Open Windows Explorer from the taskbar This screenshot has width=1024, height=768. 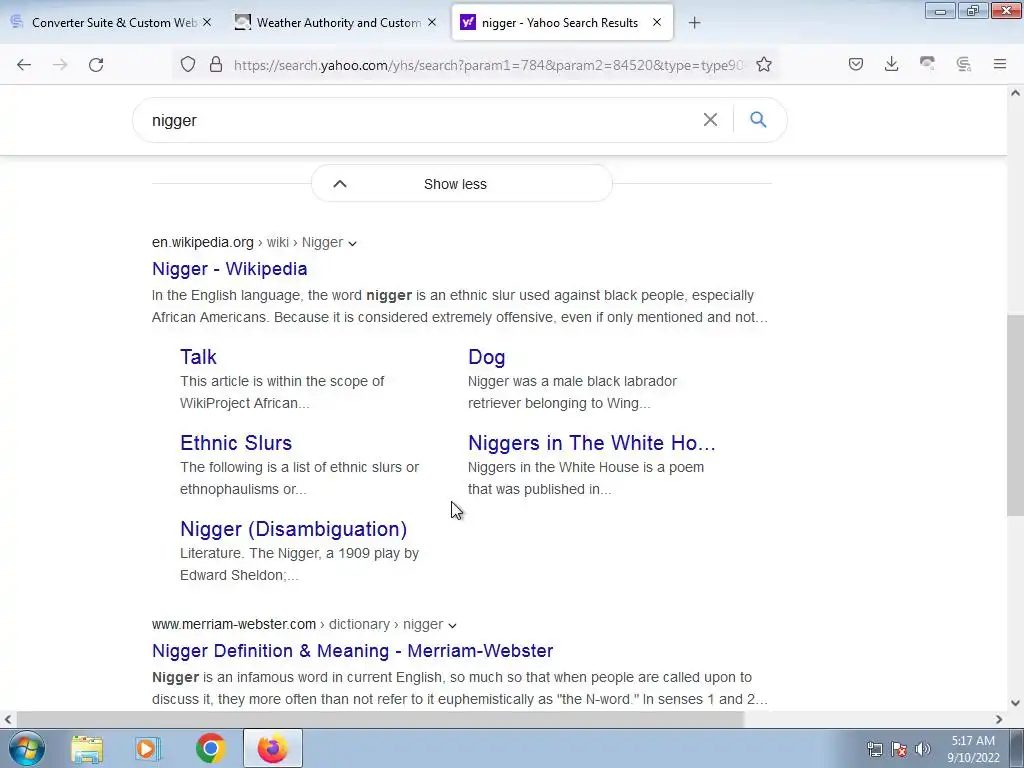[x=87, y=748]
